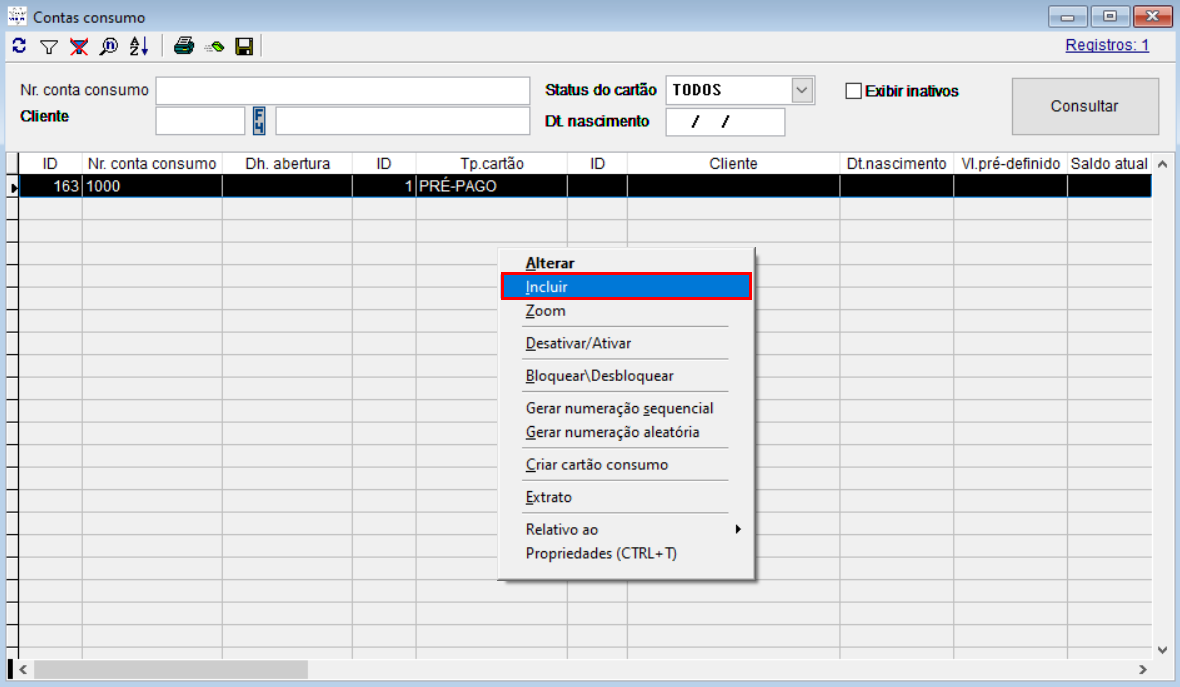1180x687 pixels.
Task: Click the F4 client lookup icon
Action: tap(260, 121)
